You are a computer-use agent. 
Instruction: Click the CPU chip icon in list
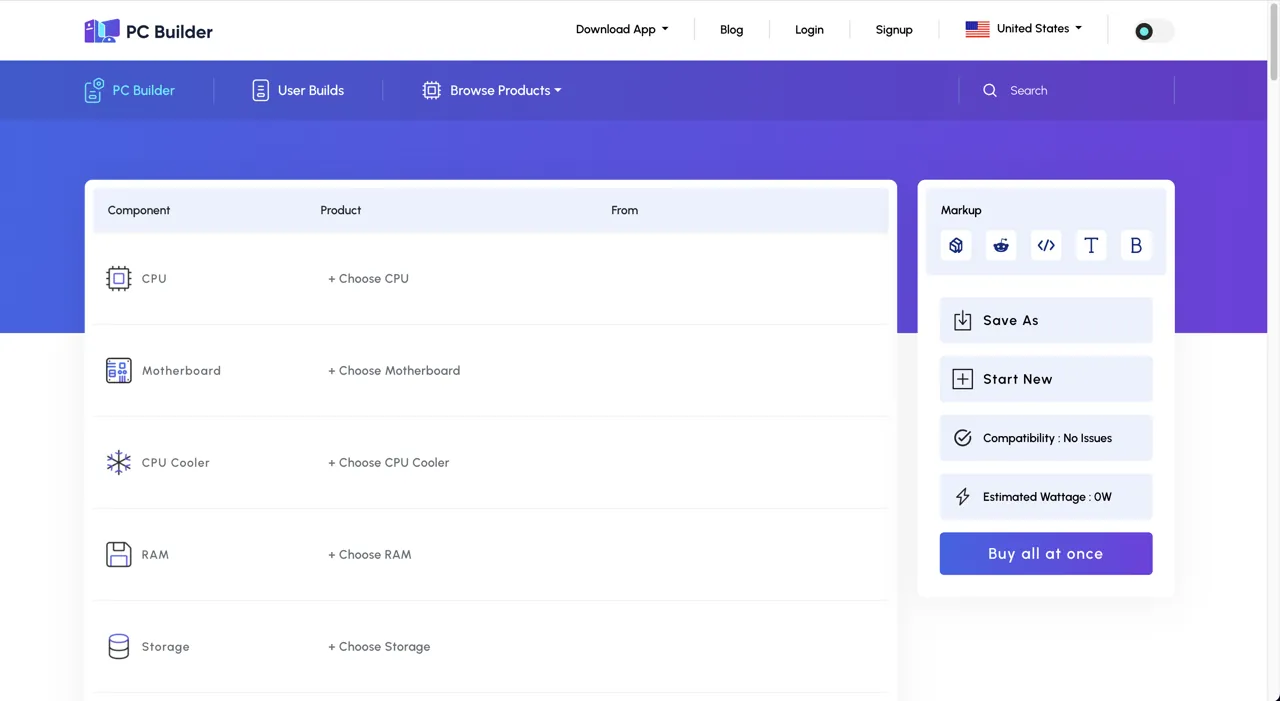pos(119,278)
